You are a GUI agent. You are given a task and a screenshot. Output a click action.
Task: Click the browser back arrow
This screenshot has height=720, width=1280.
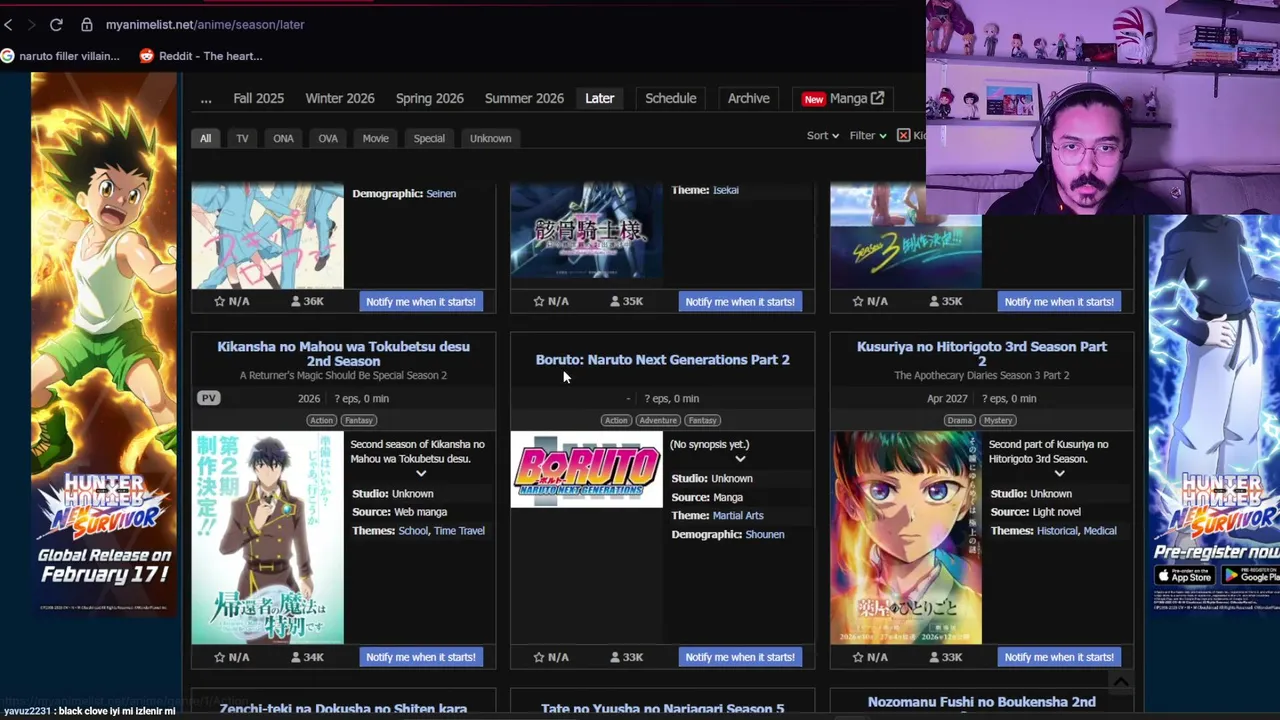[x=8, y=24]
